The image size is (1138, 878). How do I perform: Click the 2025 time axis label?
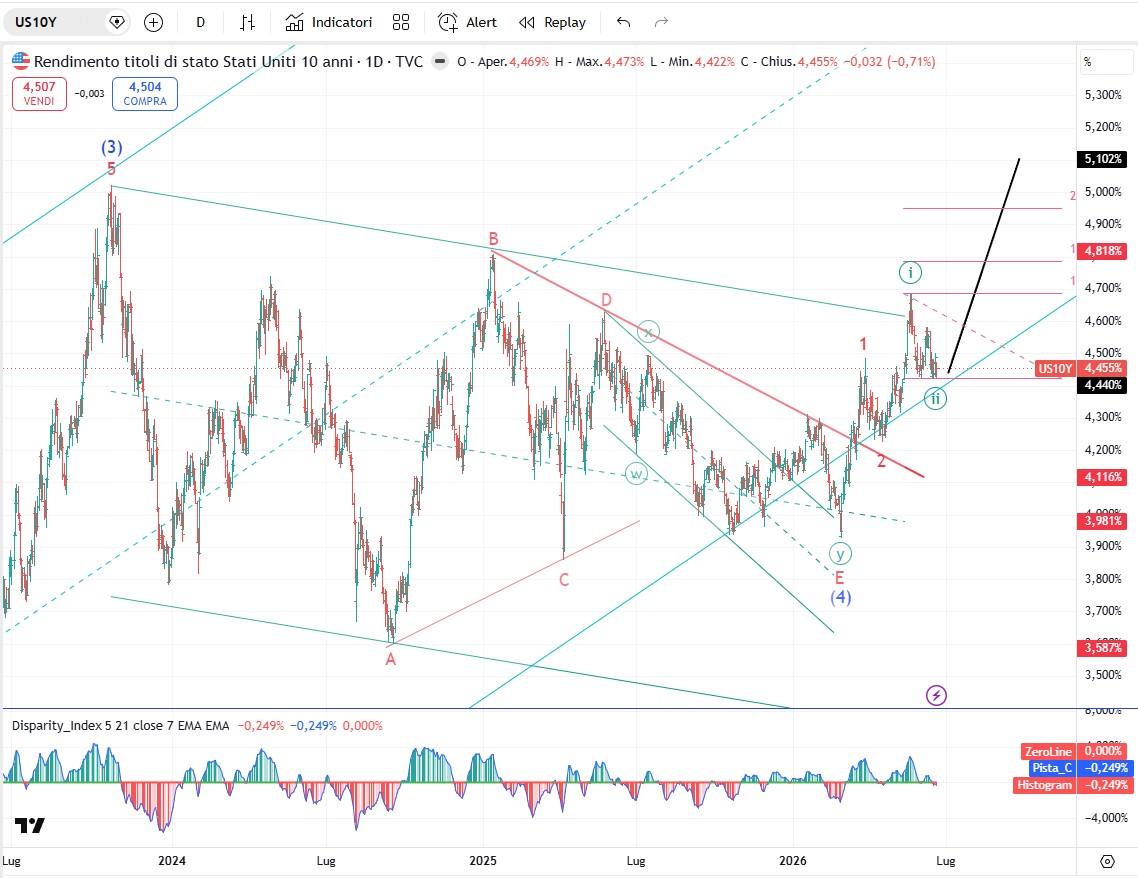click(483, 861)
